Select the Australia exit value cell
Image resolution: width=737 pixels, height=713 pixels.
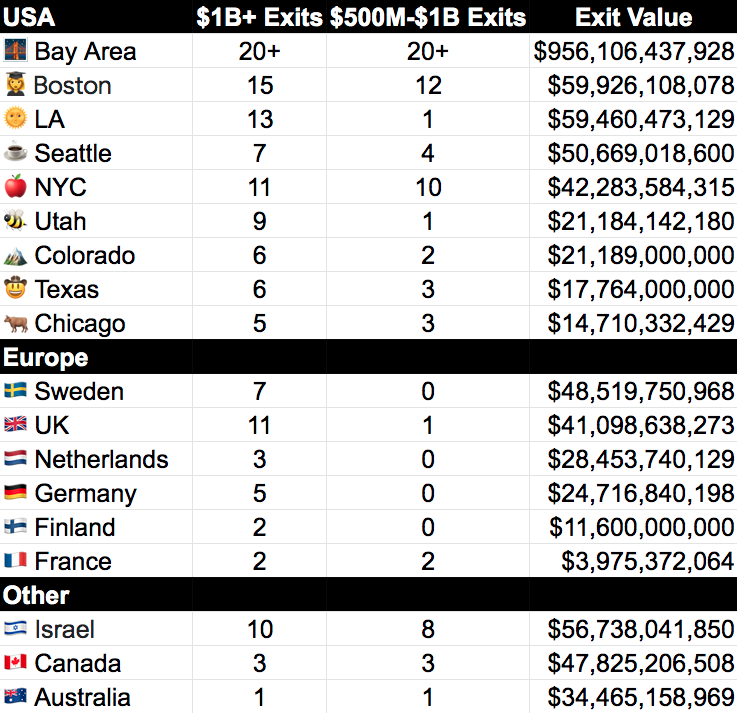tap(633, 697)
